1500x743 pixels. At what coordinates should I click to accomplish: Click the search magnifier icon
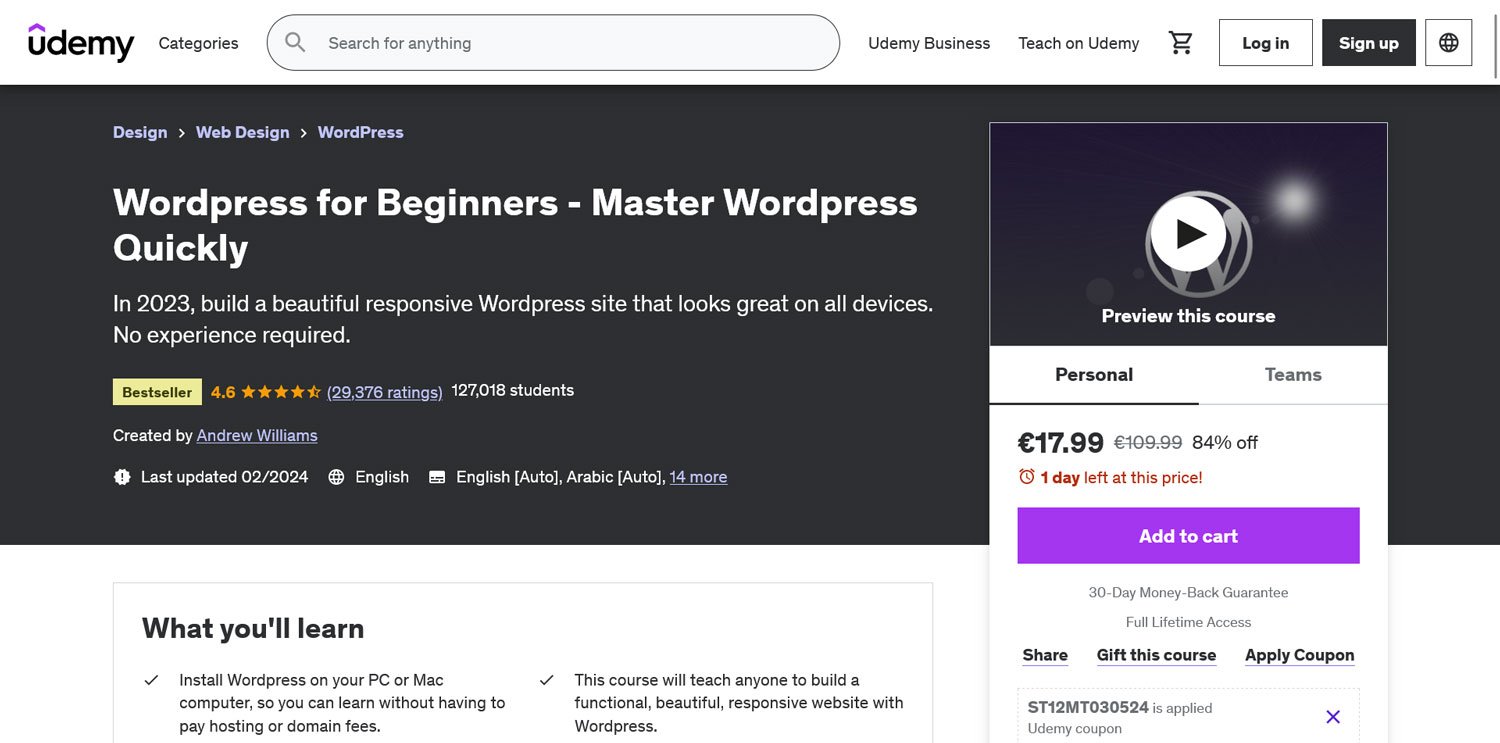coord(295,43)
